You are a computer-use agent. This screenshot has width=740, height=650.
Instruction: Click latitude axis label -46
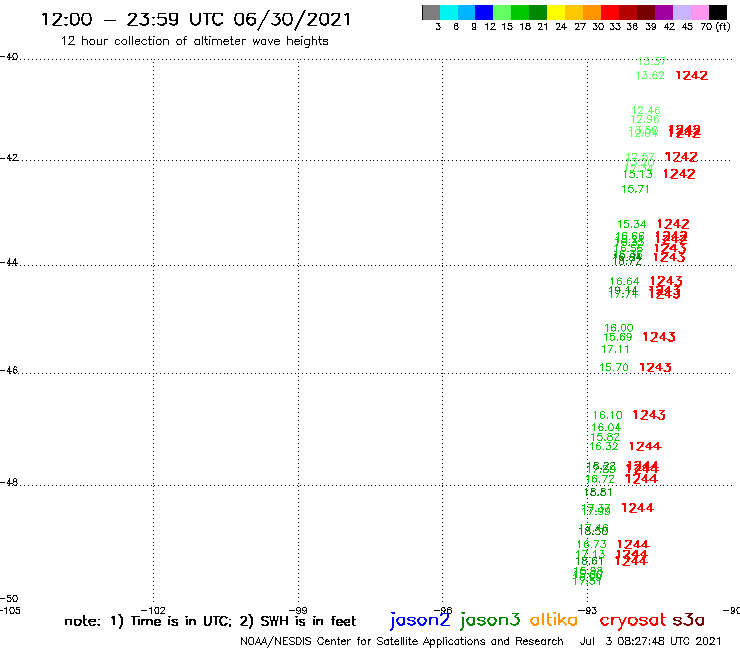pyautogui.click(x=9, y=371)
